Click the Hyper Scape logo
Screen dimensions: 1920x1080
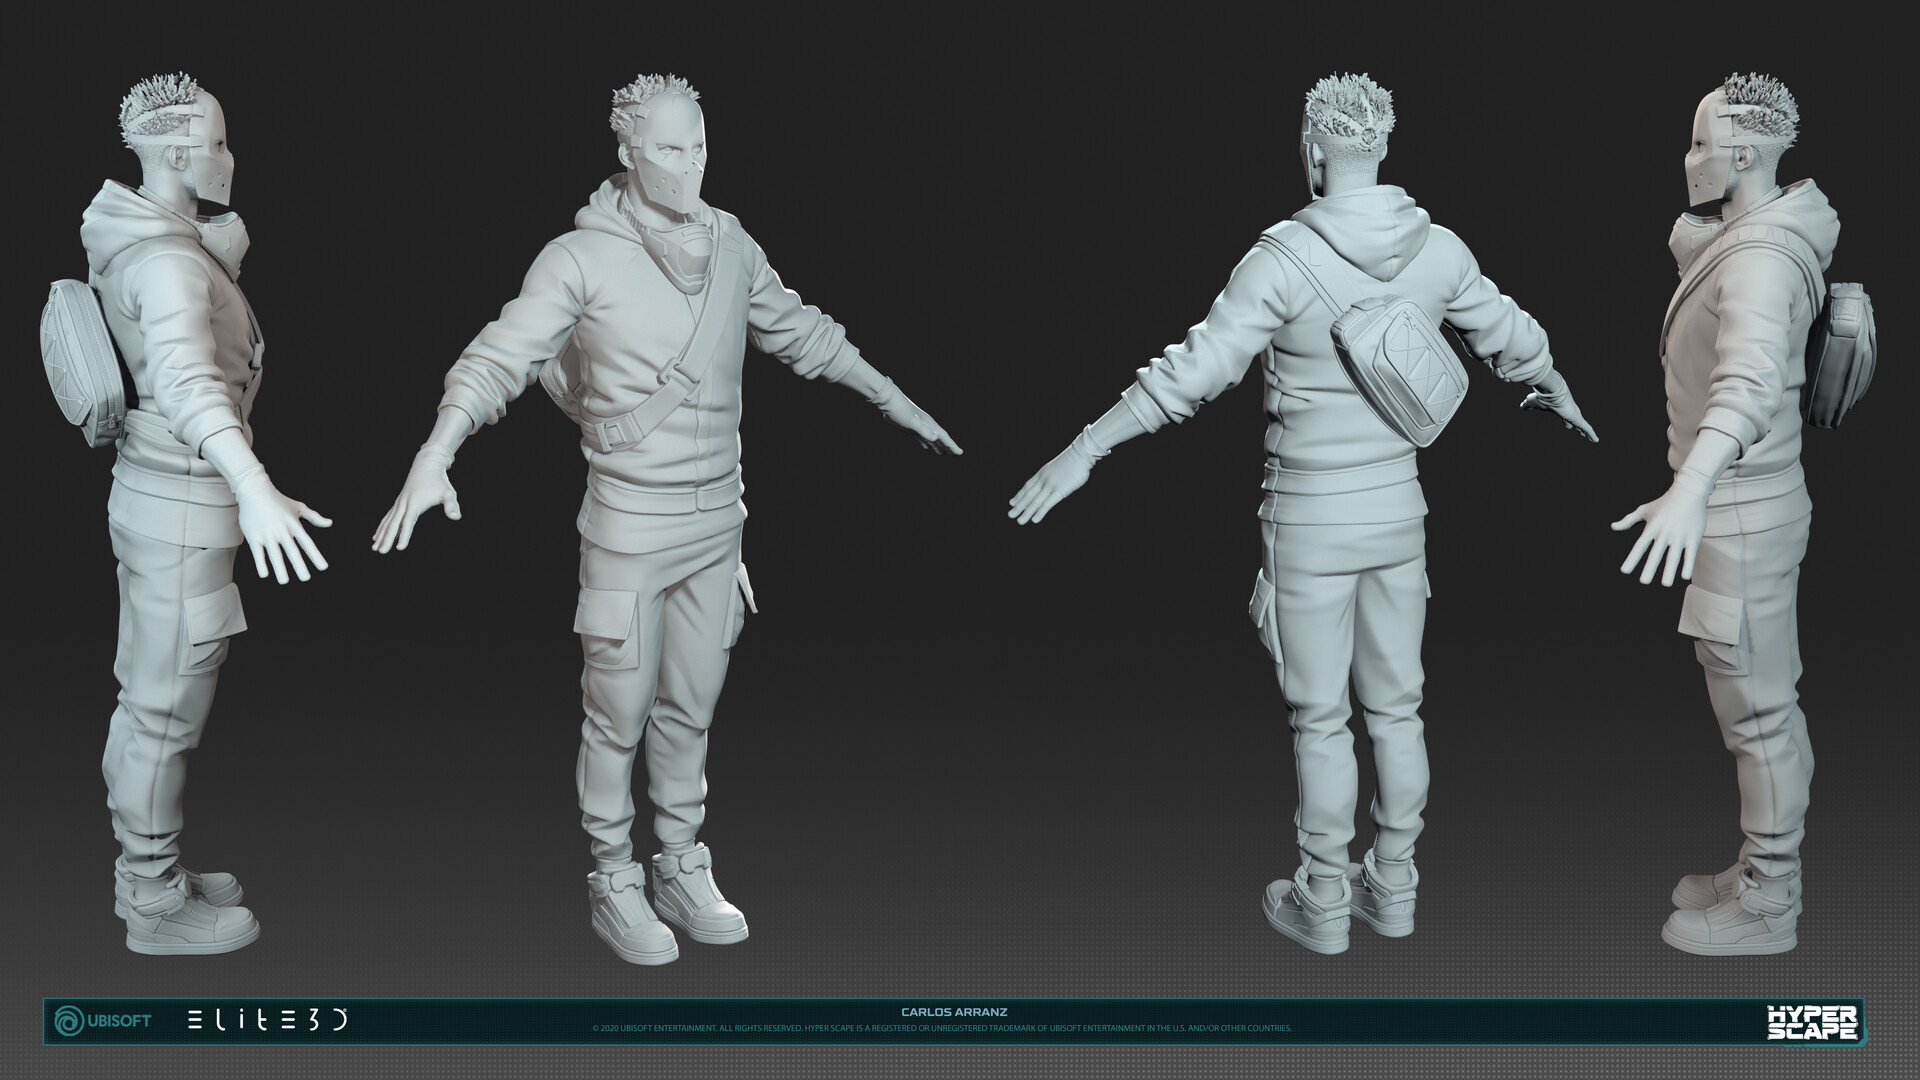[1813, 1022]
